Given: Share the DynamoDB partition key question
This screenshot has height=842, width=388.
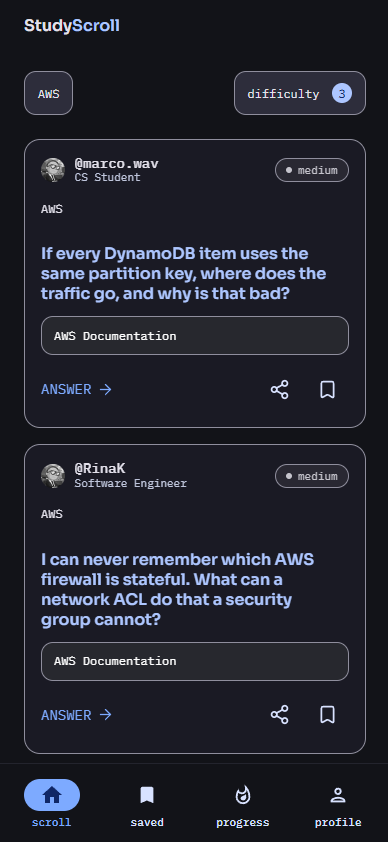Looking at the screenshot, I should pyautogui.click(x=279, y=389).
